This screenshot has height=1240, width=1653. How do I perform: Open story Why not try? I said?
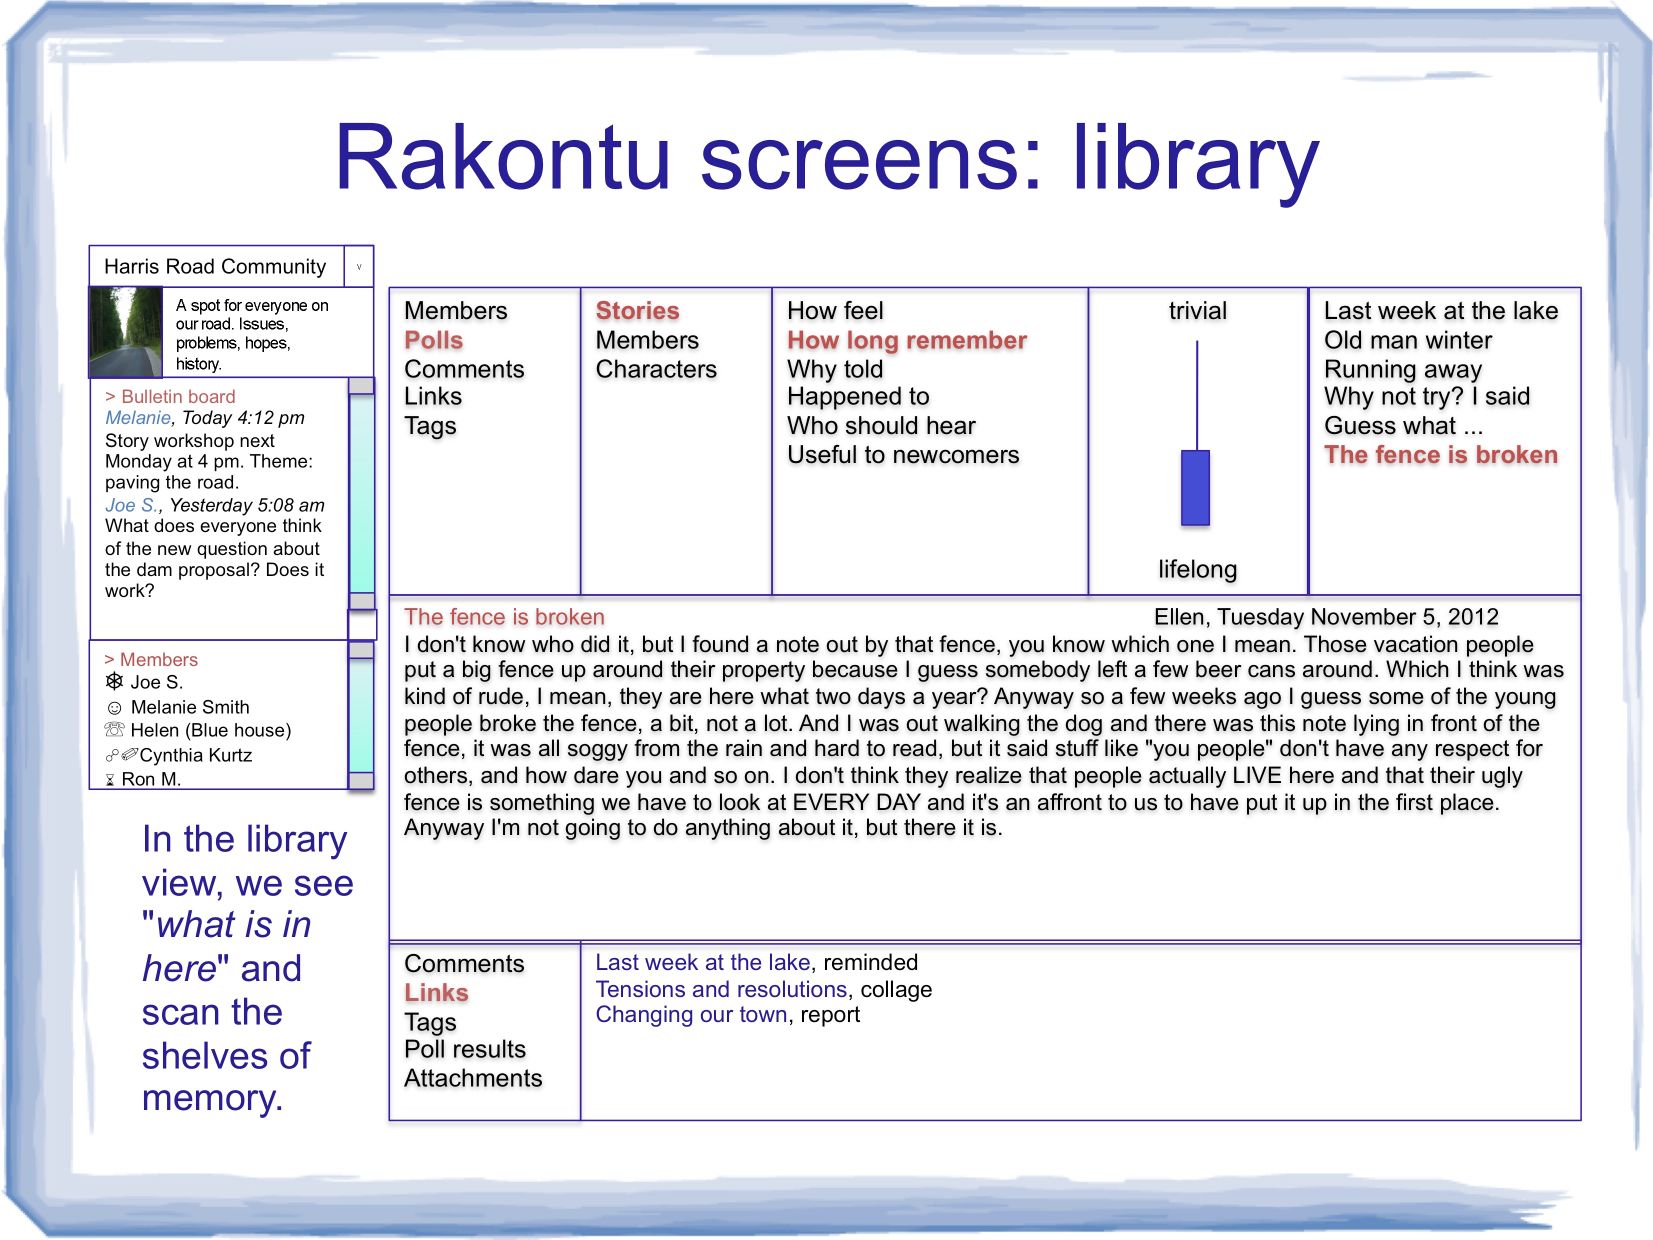click(x=1427, y=397)
